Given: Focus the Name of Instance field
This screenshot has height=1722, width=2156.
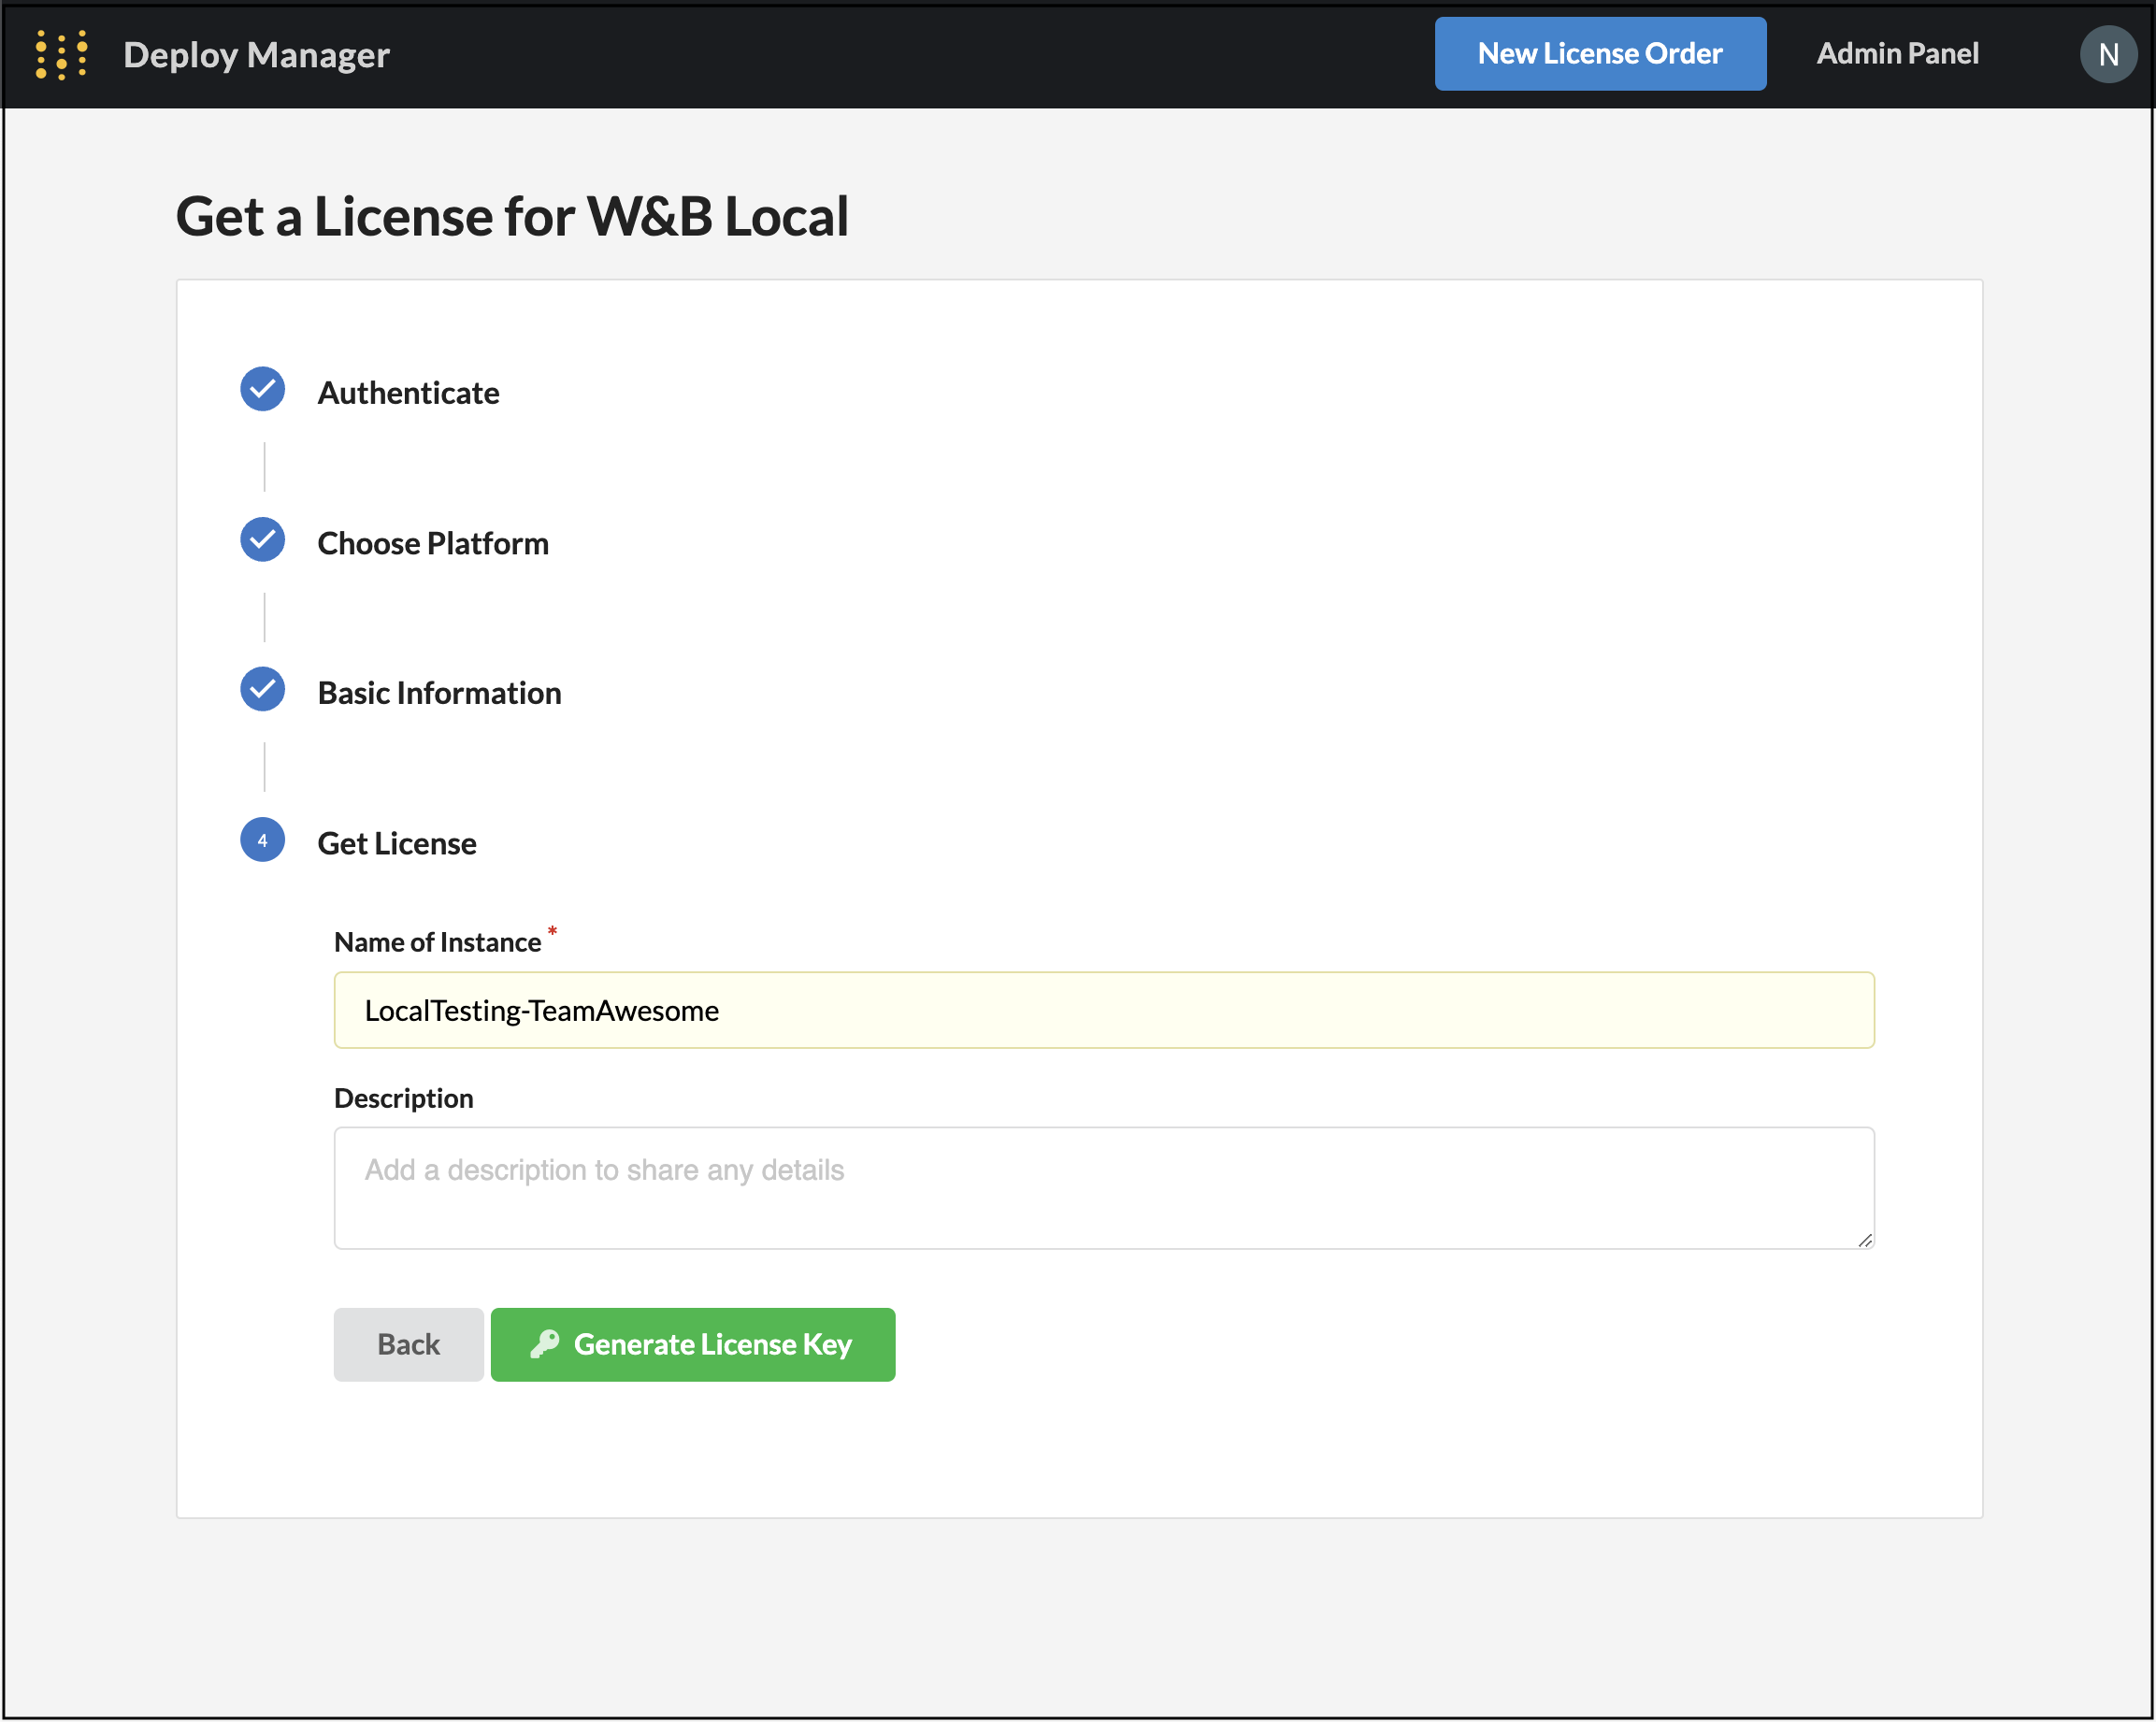Looking at the screenshot, I should [x=1103, y=1010].
